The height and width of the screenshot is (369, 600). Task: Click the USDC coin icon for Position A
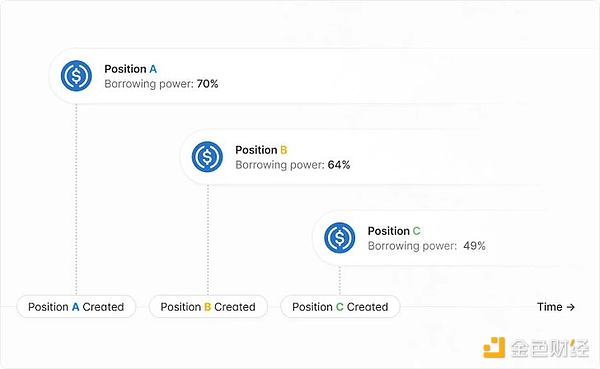click(76, 76)
